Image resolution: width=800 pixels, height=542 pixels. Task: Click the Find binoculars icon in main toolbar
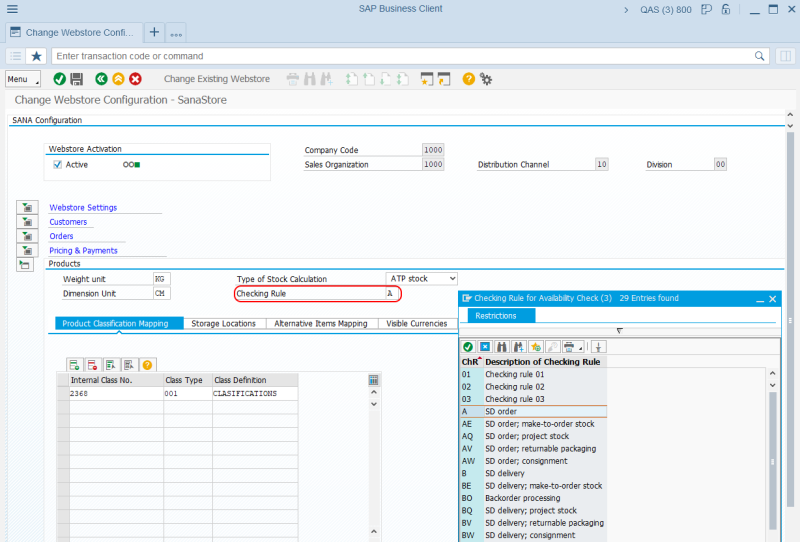coord(310,79)
